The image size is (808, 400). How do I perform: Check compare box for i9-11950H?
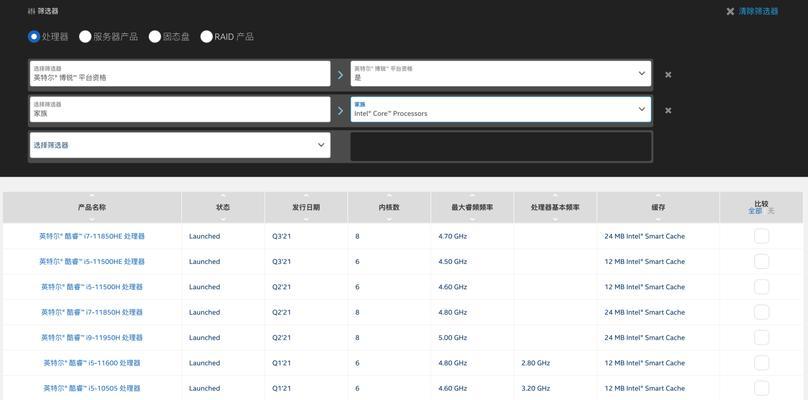(761, 337)
